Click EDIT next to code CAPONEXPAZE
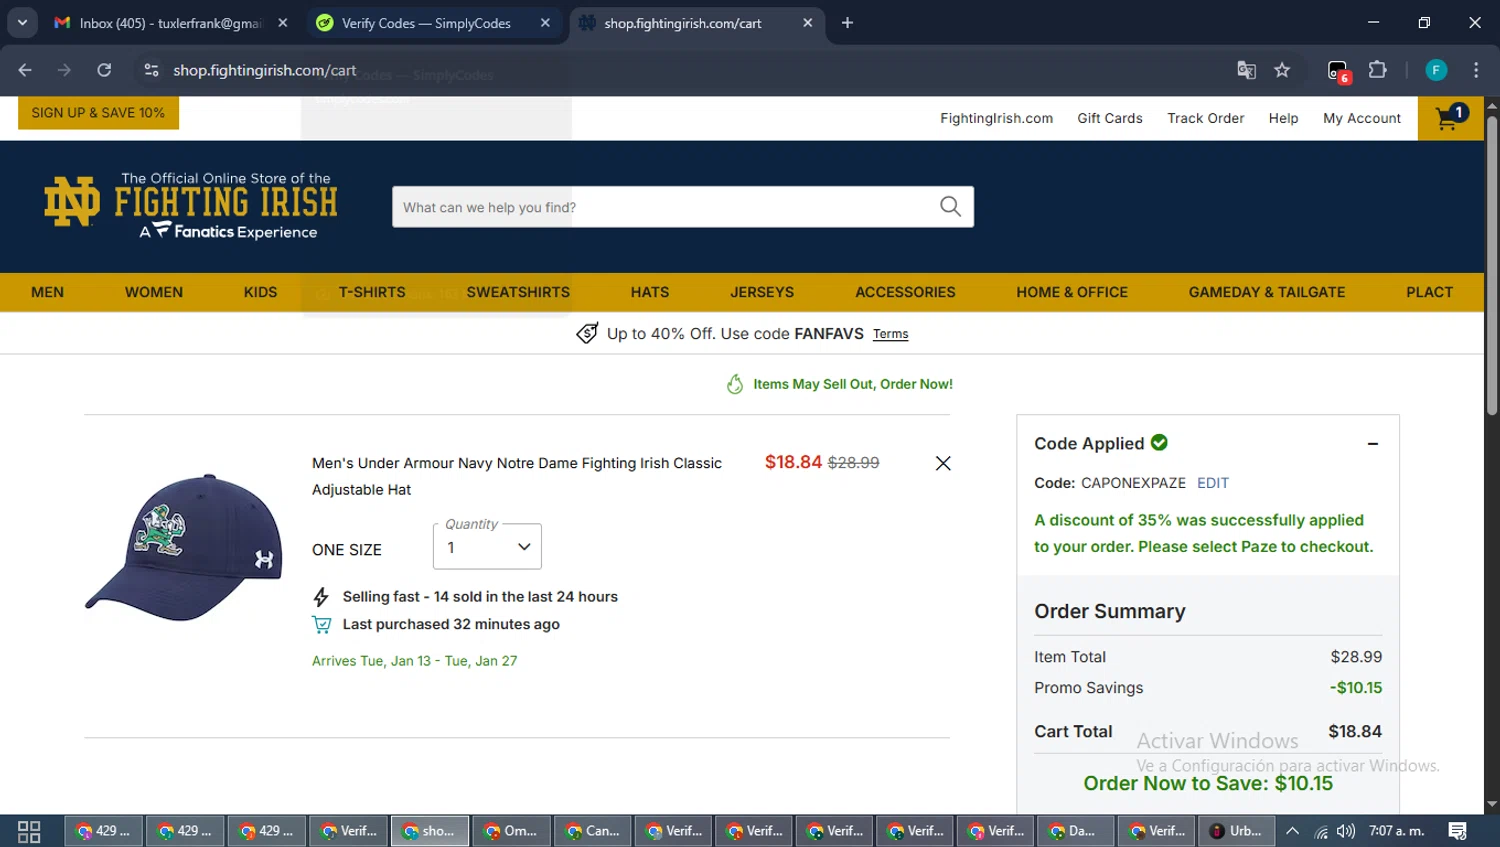The image size is (1500, 847). point(1213,483)
